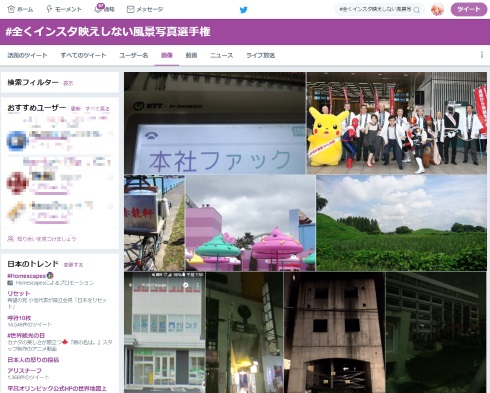Image resolution: width=490 pixels, height=393 pixels.
Task: Click the blue recommended user avatar
Action: point(17,141)
